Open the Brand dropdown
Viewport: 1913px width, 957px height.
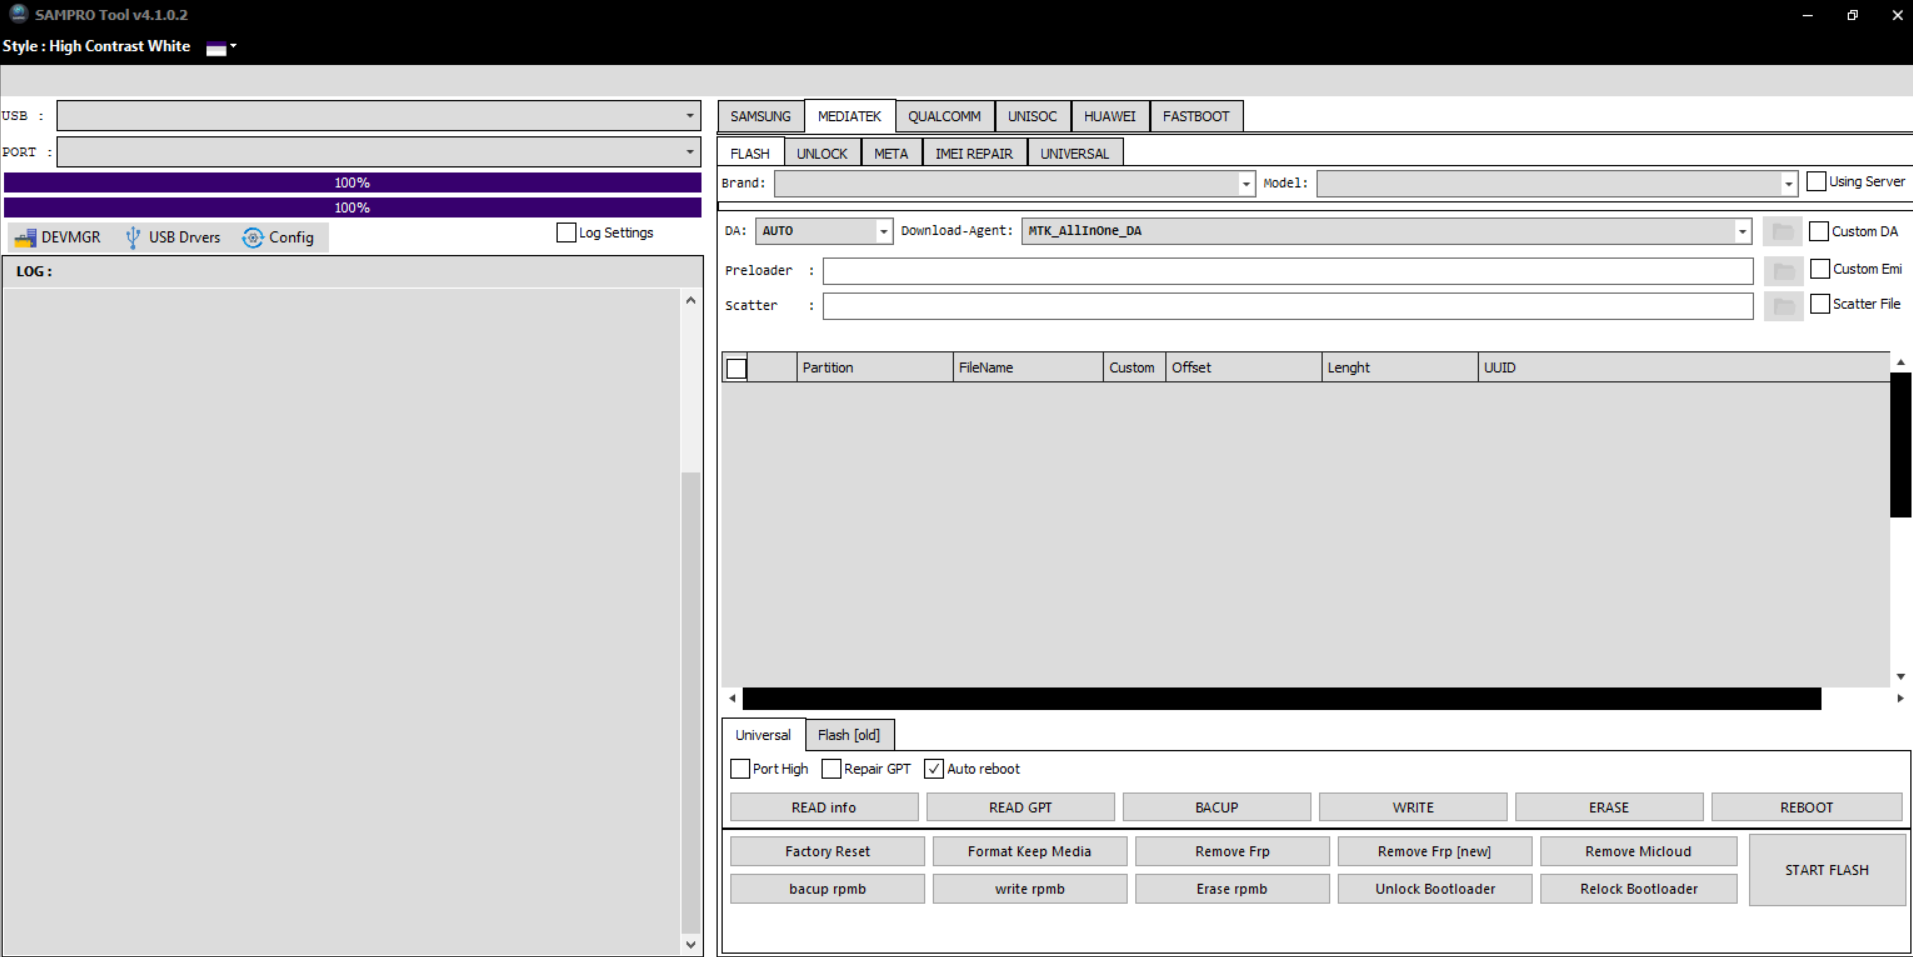(x=1246, y=184)
